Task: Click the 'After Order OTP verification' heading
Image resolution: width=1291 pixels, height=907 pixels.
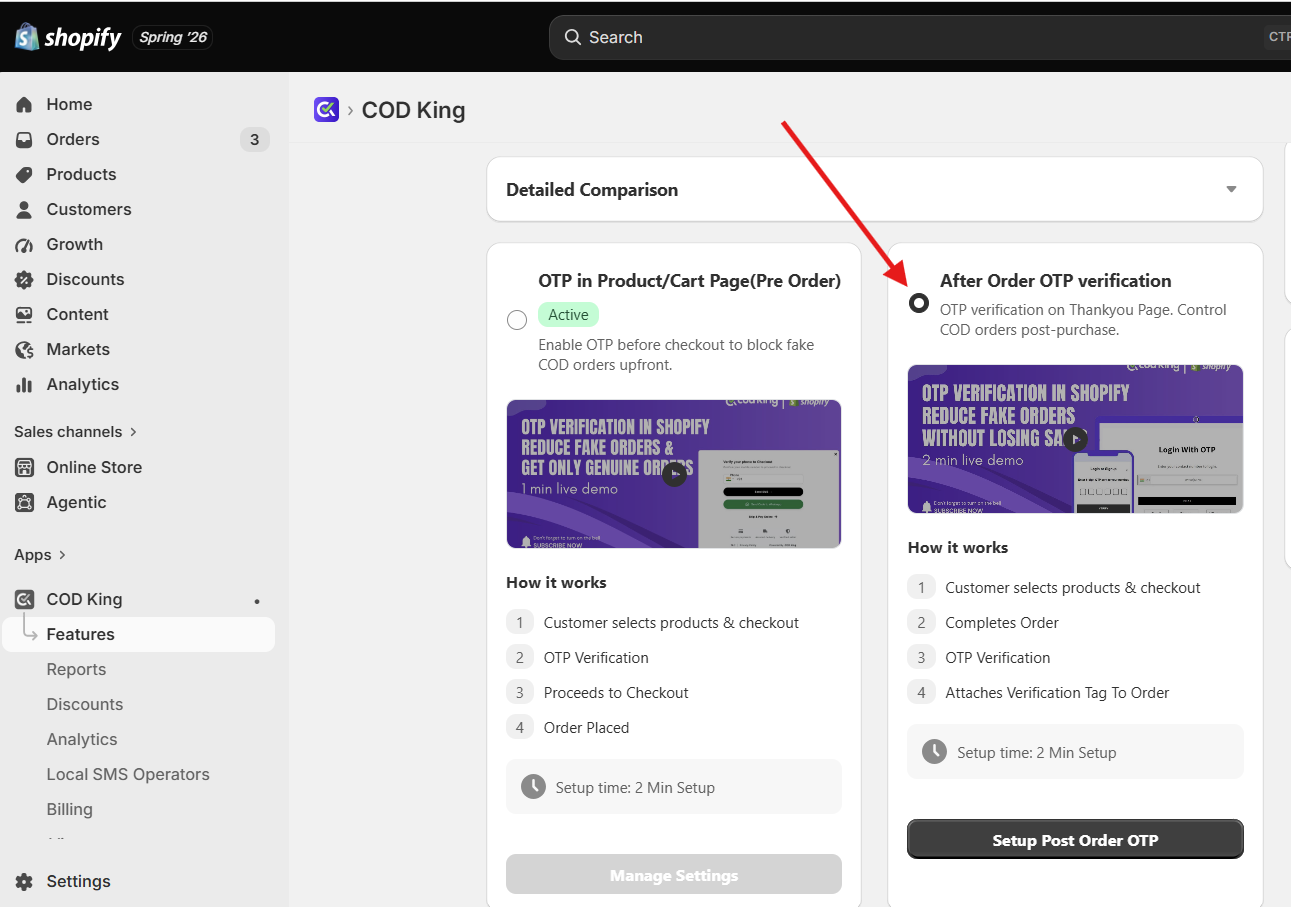Action: pyautogui.click(x=1056, y=281)
